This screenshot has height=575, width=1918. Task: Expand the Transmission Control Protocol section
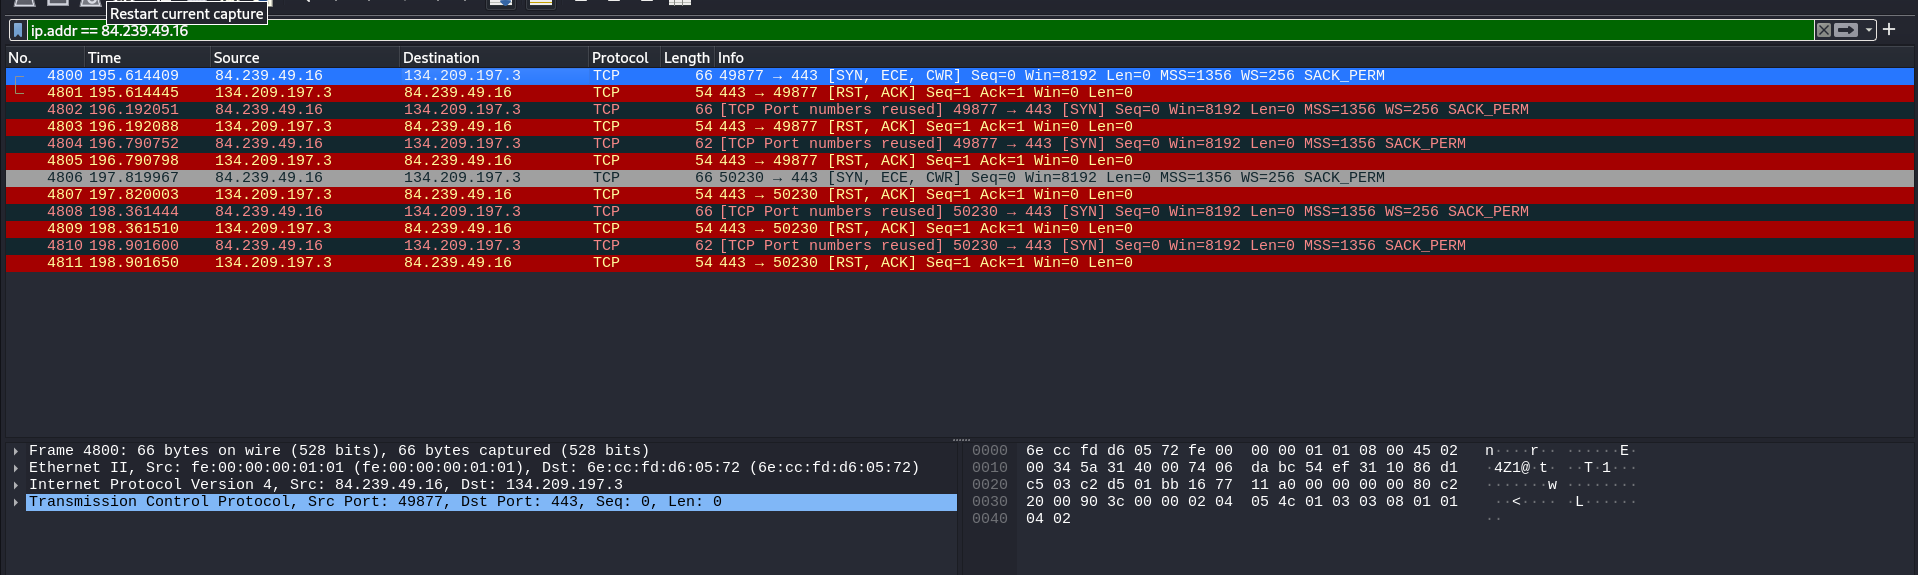(16, 502)
